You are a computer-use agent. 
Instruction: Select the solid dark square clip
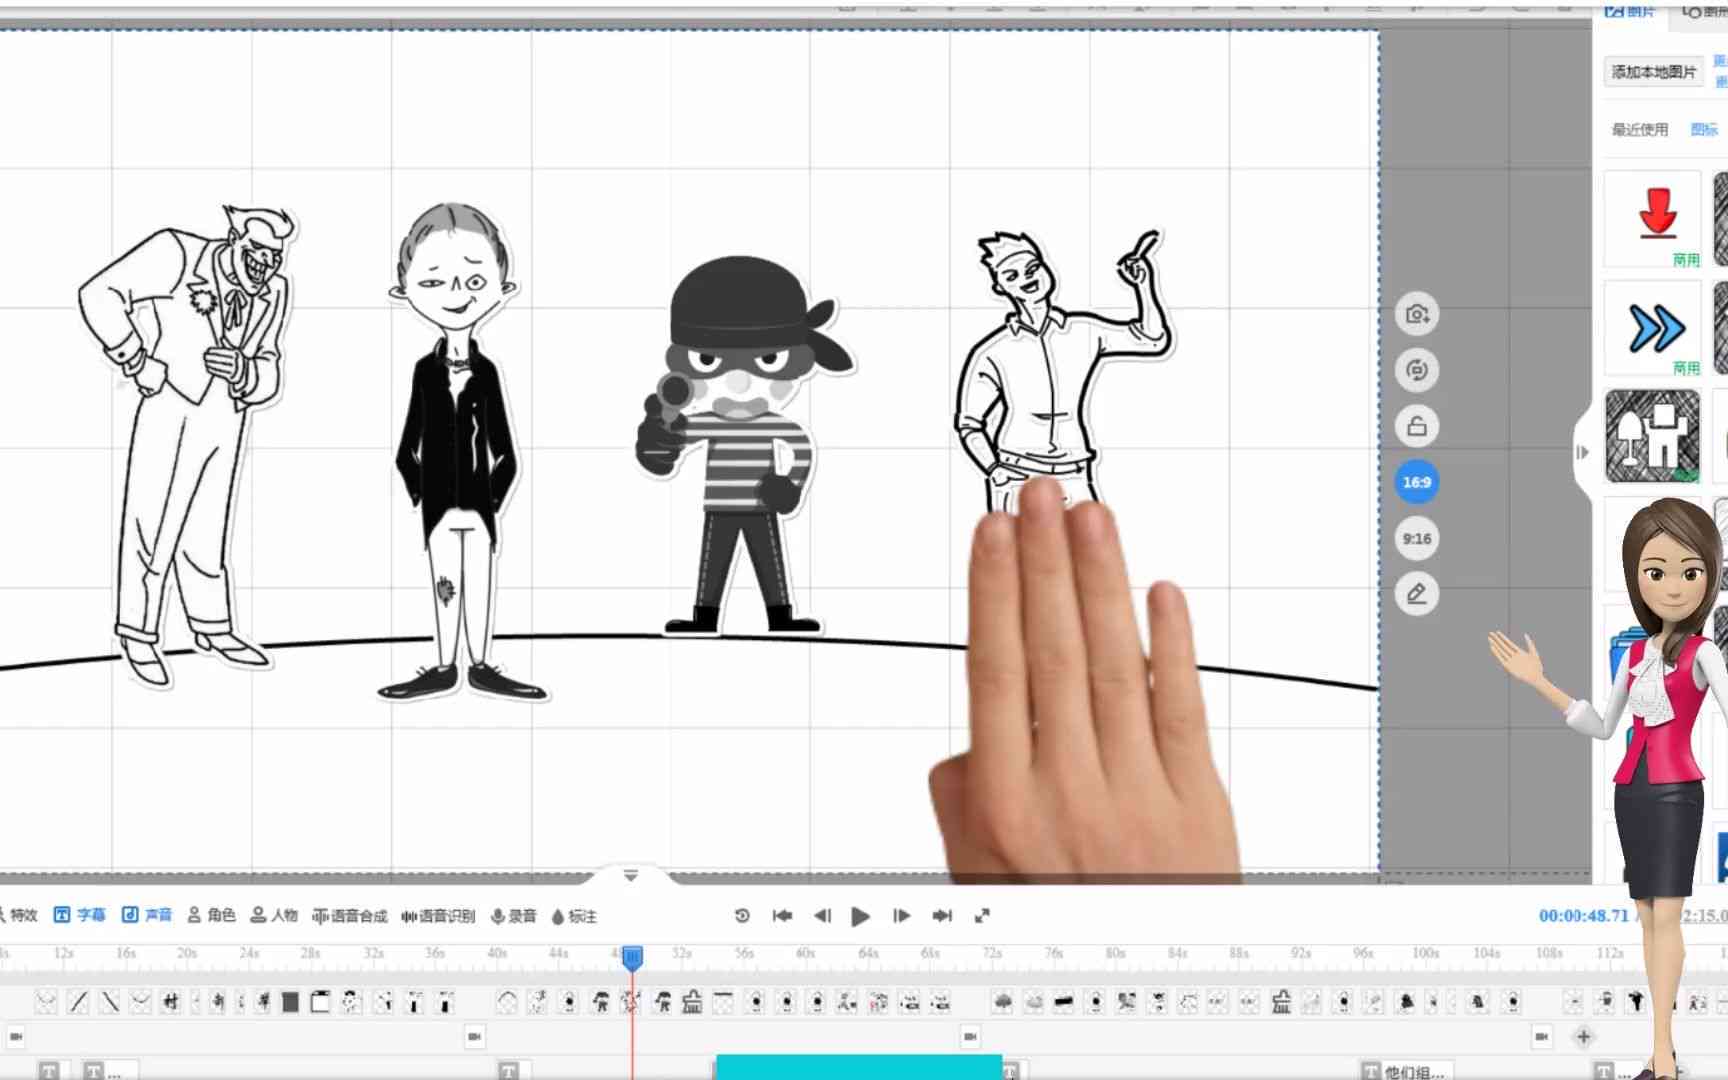[290, 1001]
